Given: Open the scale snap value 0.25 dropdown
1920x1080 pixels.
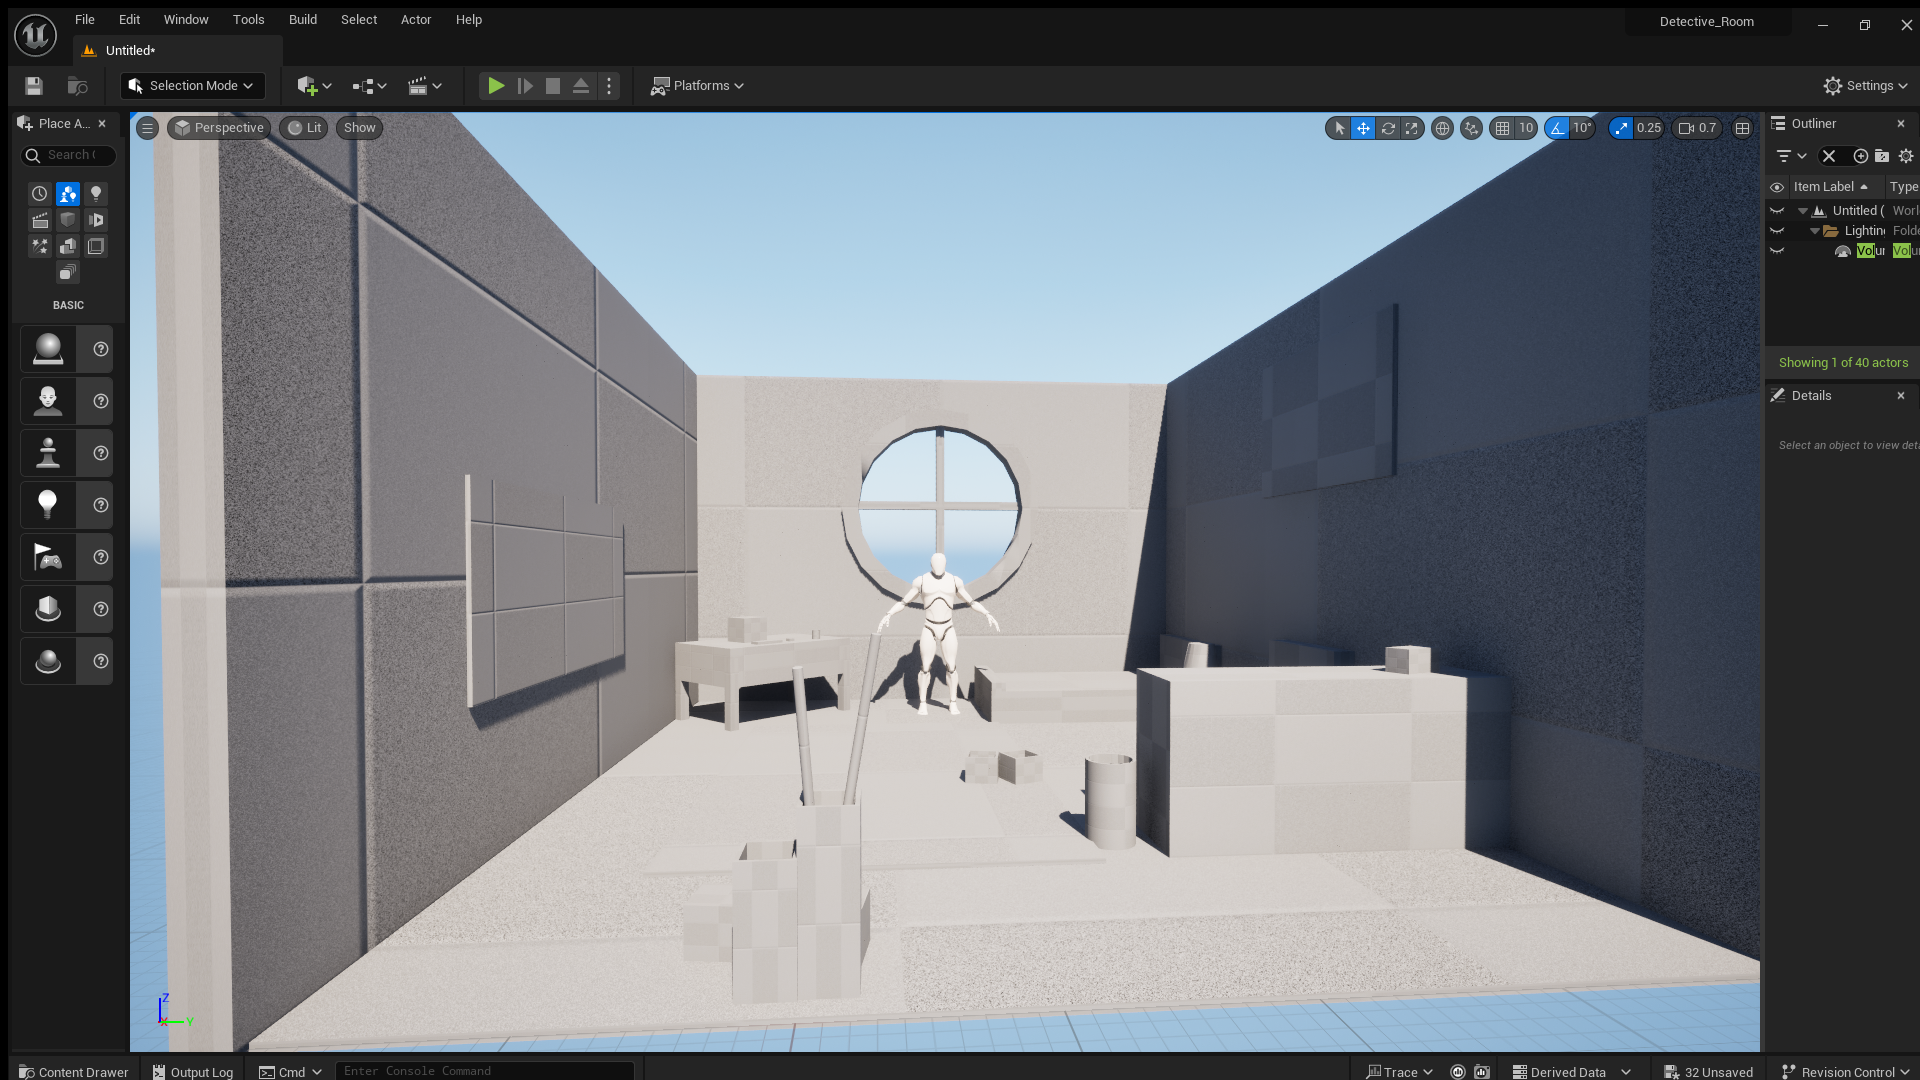Looking at the screenshot, I should click(x=1649, y=128).
